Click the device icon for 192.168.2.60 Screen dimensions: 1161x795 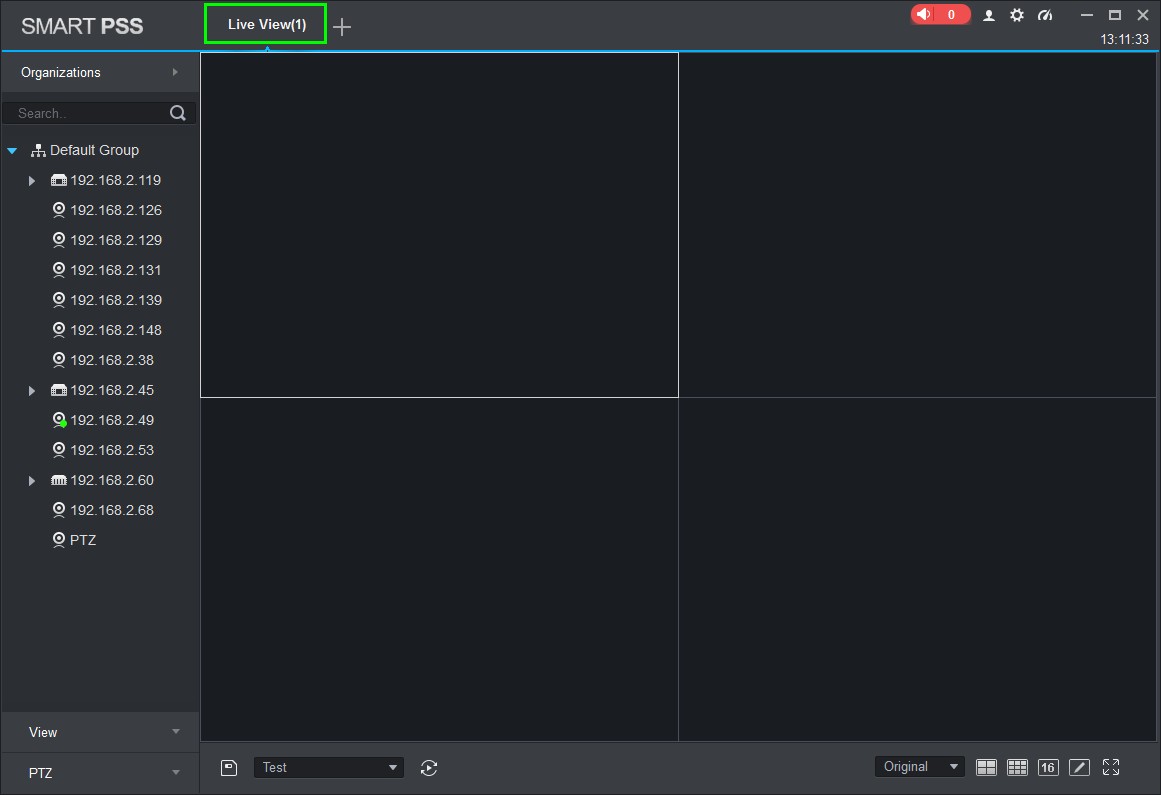(58, 480)
